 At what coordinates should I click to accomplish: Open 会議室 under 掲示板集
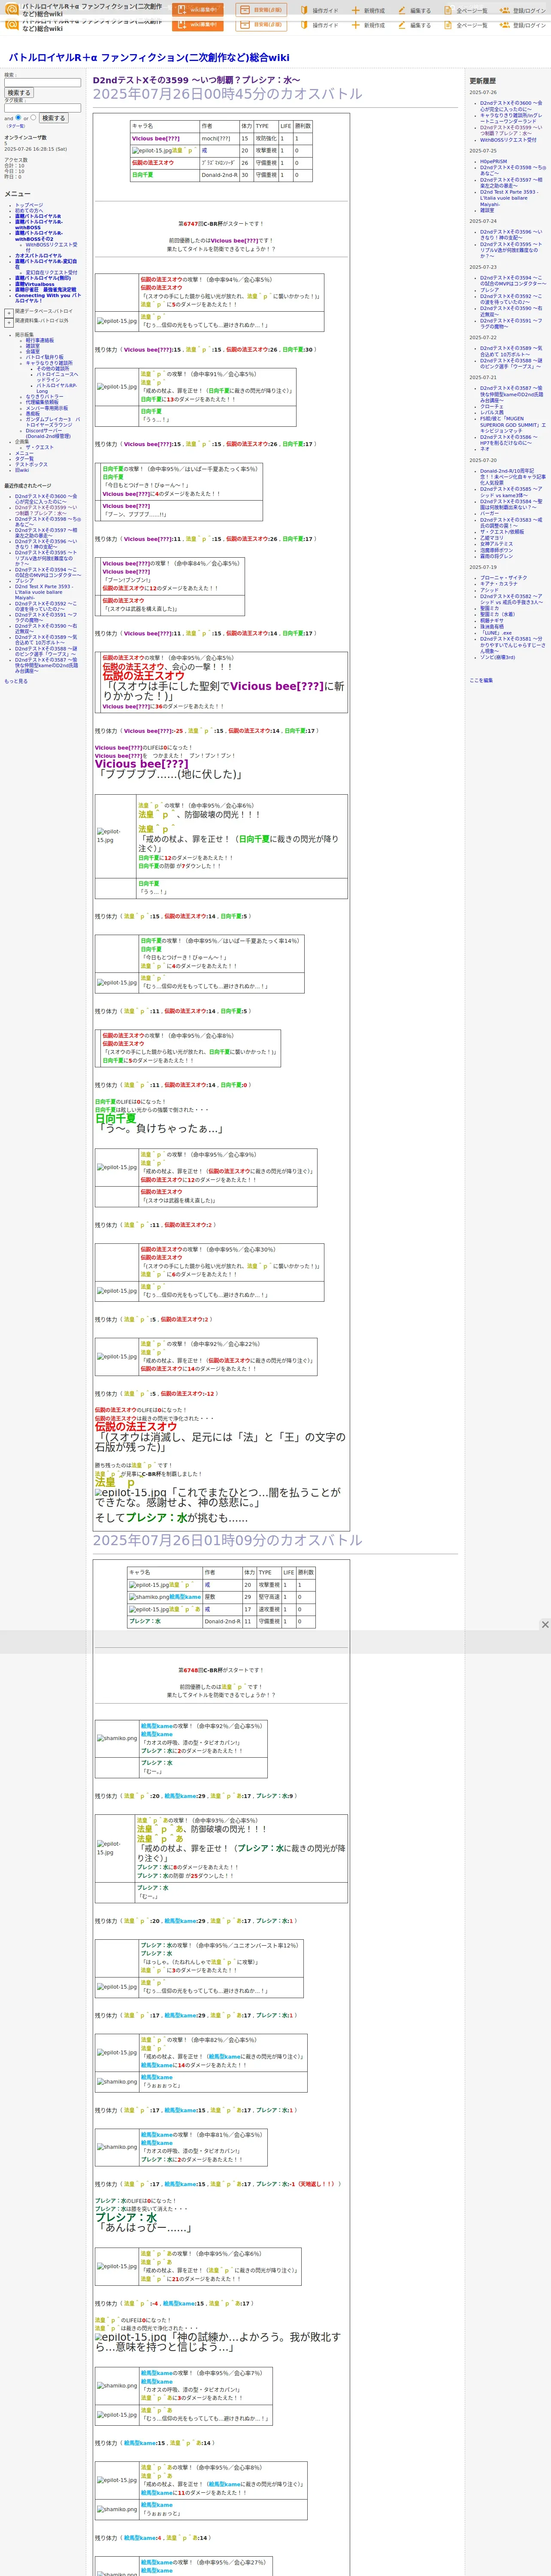click(33, 351)
